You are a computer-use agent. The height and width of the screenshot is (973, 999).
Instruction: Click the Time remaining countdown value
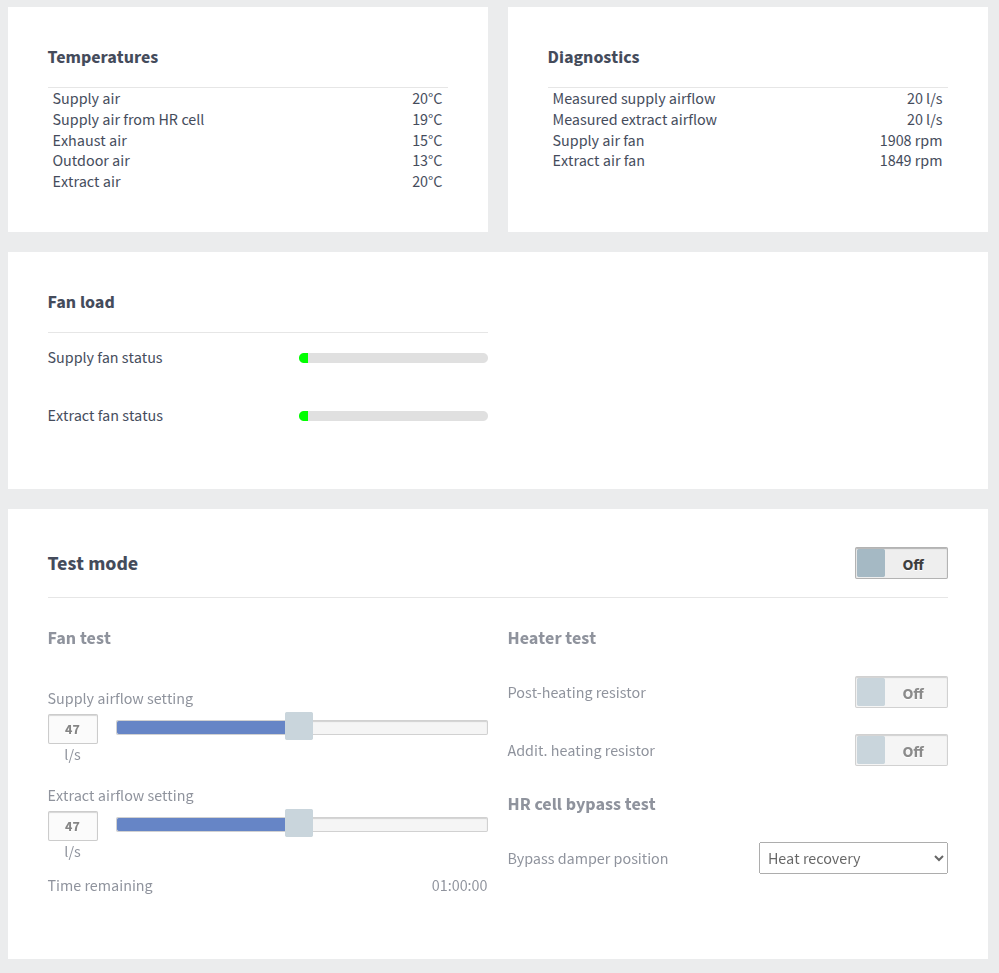[x=459, y=886]
